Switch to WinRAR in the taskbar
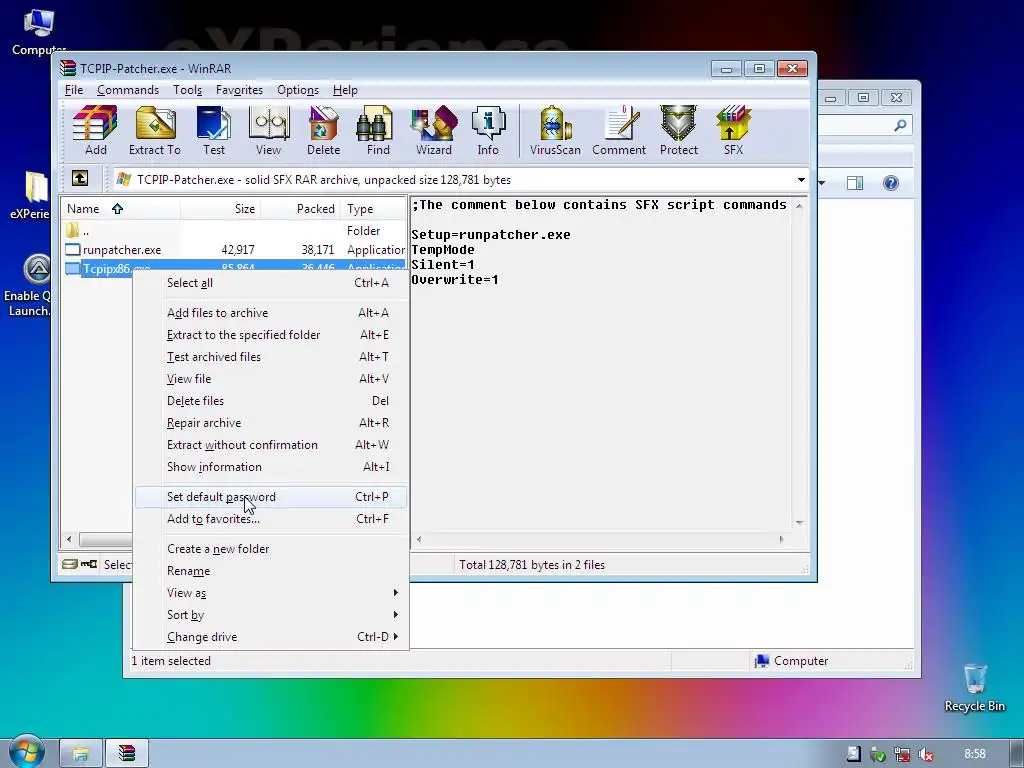1024x768 pixels. pyautogui.click(x=127, y=754)
